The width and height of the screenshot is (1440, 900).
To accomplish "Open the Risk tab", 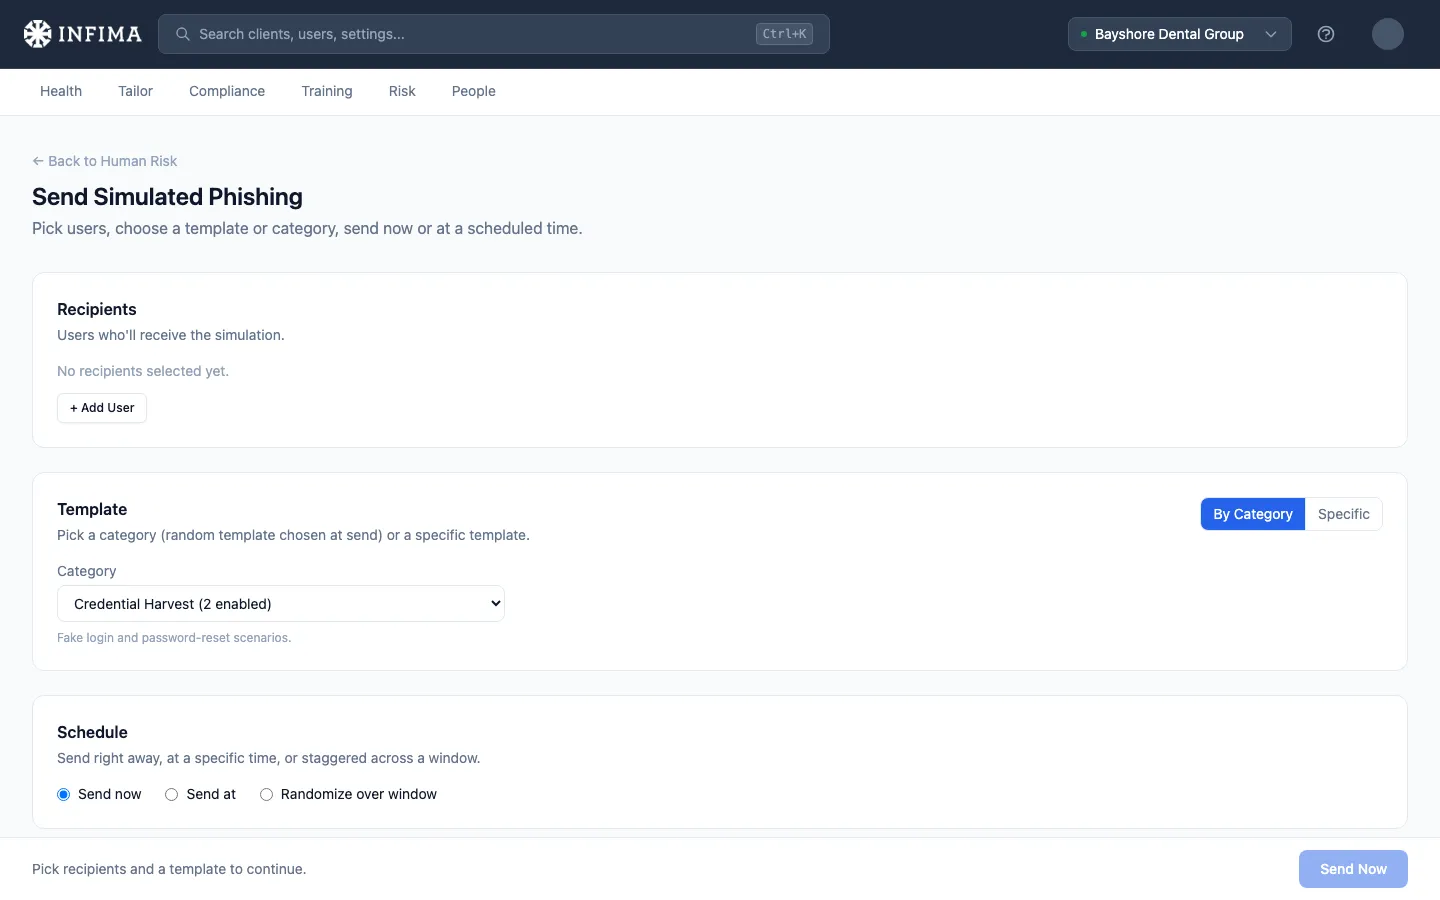I will pyautogui.click(x=402, y=91).
